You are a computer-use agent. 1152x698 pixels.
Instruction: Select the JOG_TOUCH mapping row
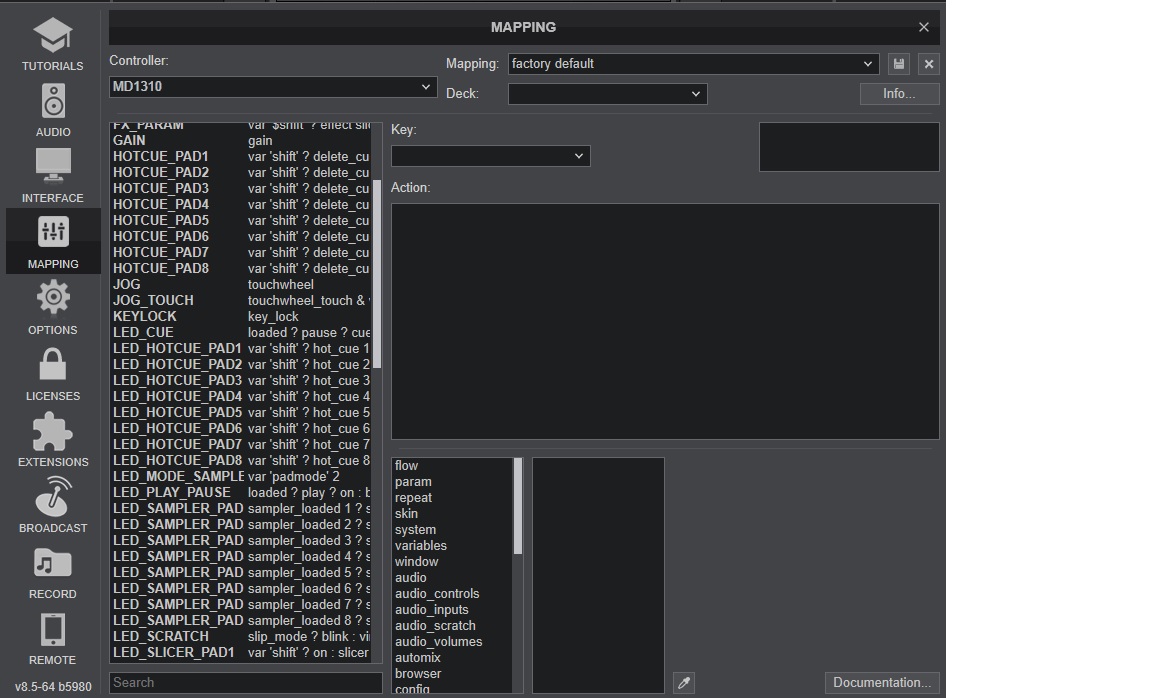click(x=241, y=301)
